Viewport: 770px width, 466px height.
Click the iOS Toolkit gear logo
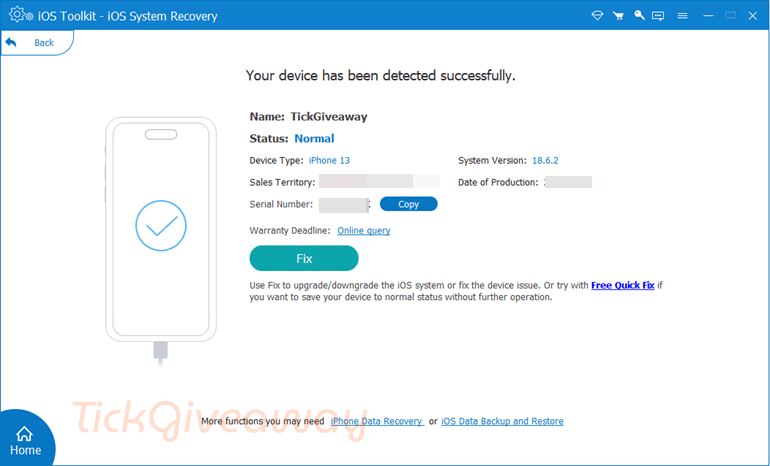[21, 15]
